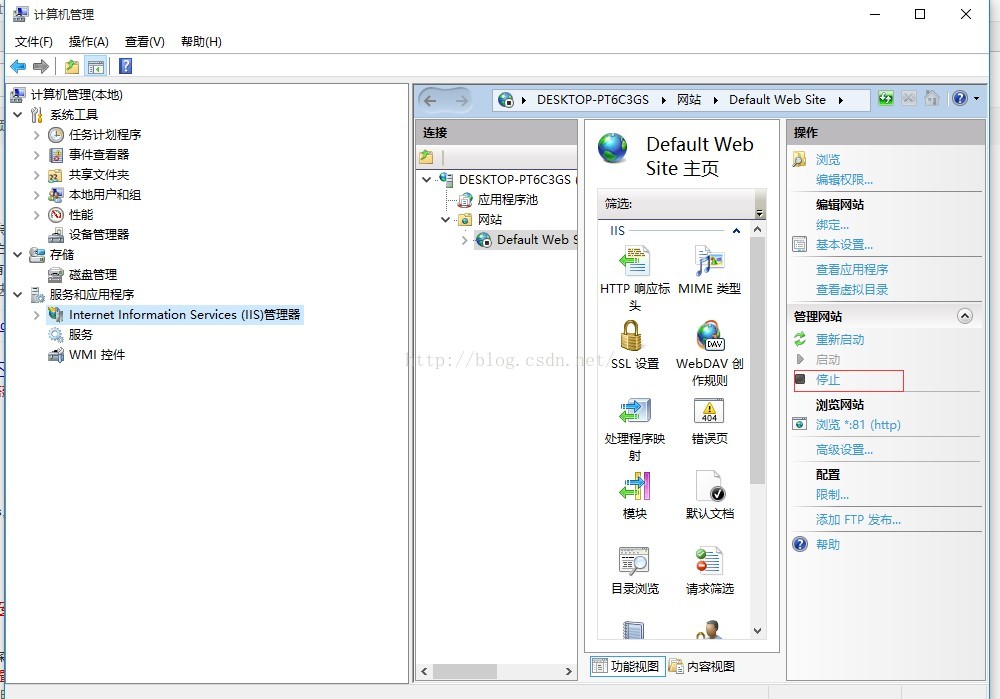
Task: Select WMI 控件 tree item
Action: coord(97,355)
